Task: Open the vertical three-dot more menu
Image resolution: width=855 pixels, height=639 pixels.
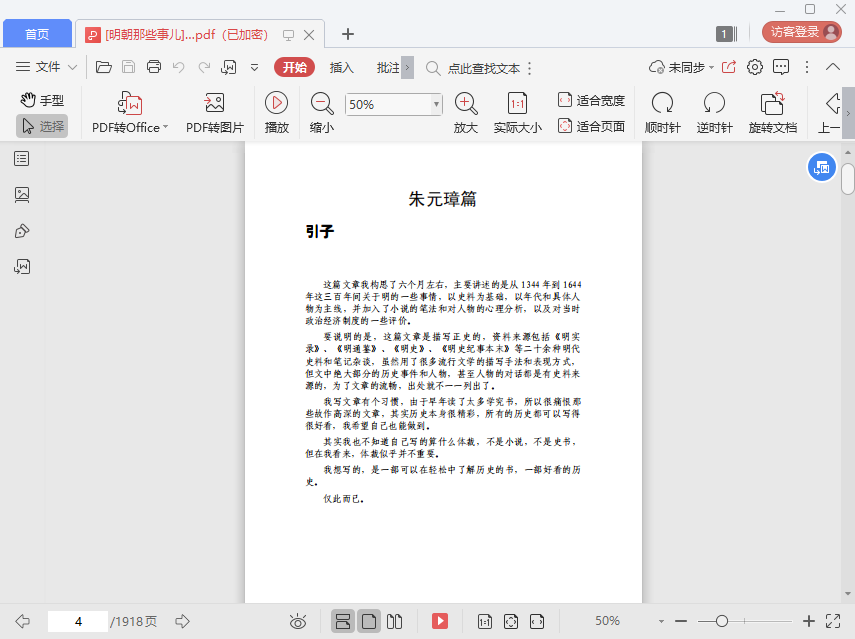Action: coord(807,67)
